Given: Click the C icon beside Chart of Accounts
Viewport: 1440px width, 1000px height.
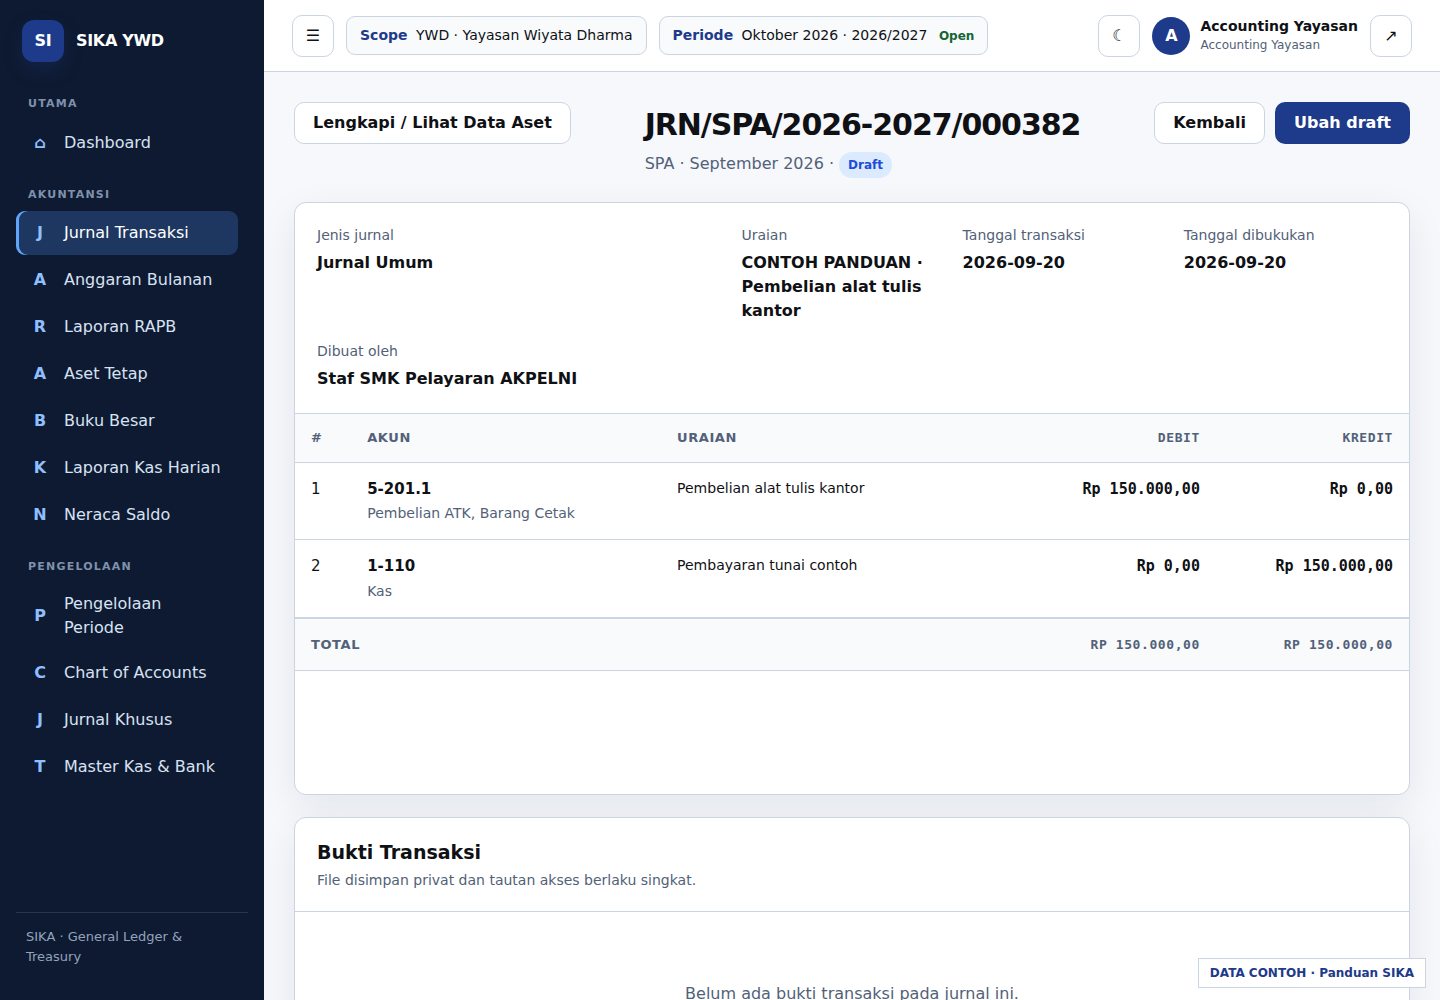Looking at the screenshot, I should coord(40,673).
